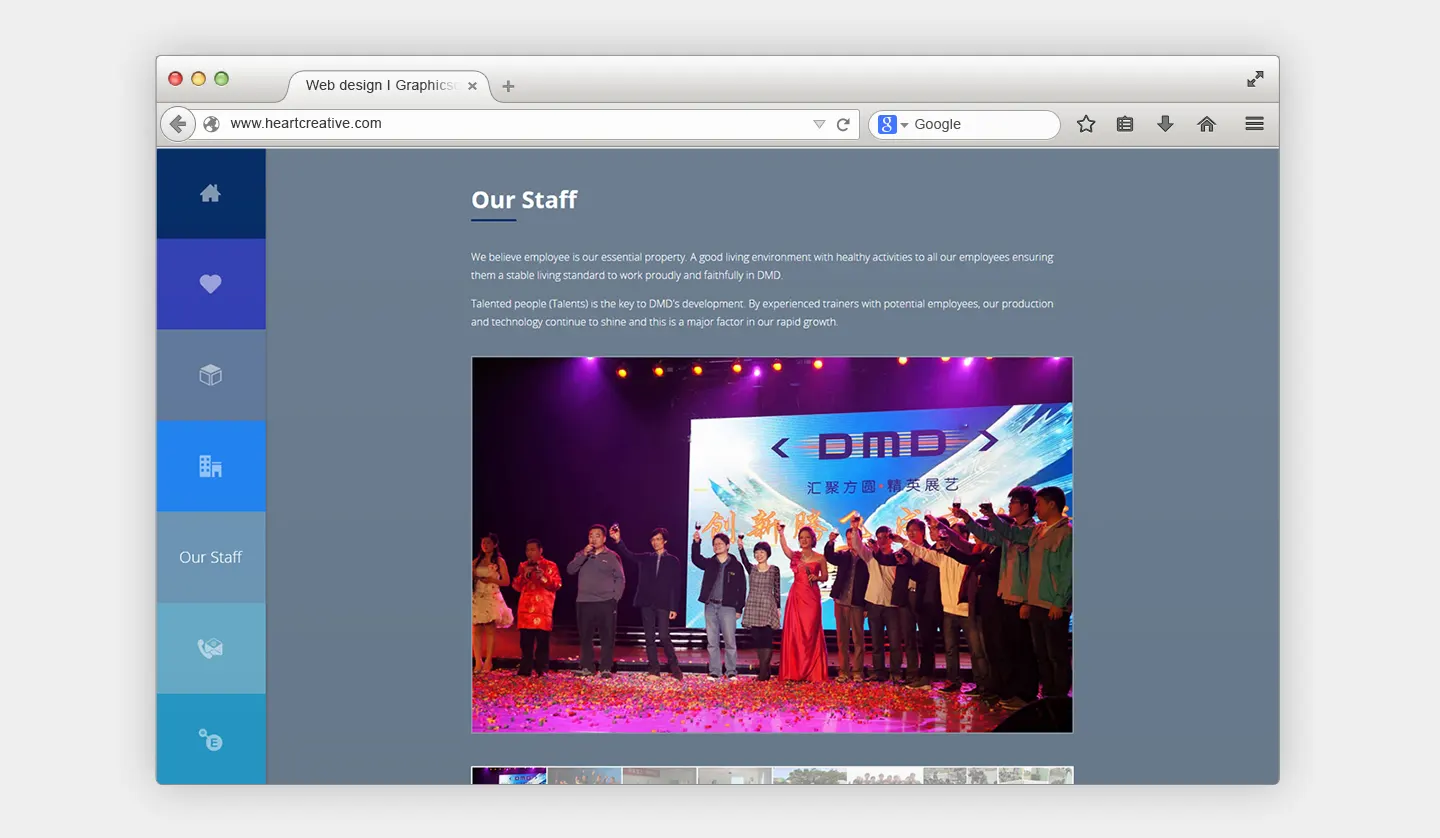Screen dimensions: 1440x838
Task: Open the cube products icon in sidebar
Action: (x=210, y=375)
